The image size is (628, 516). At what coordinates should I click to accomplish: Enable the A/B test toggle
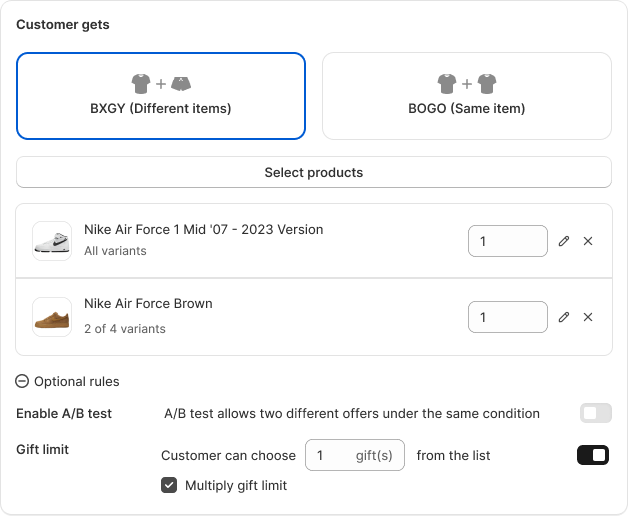coord(595,413)
